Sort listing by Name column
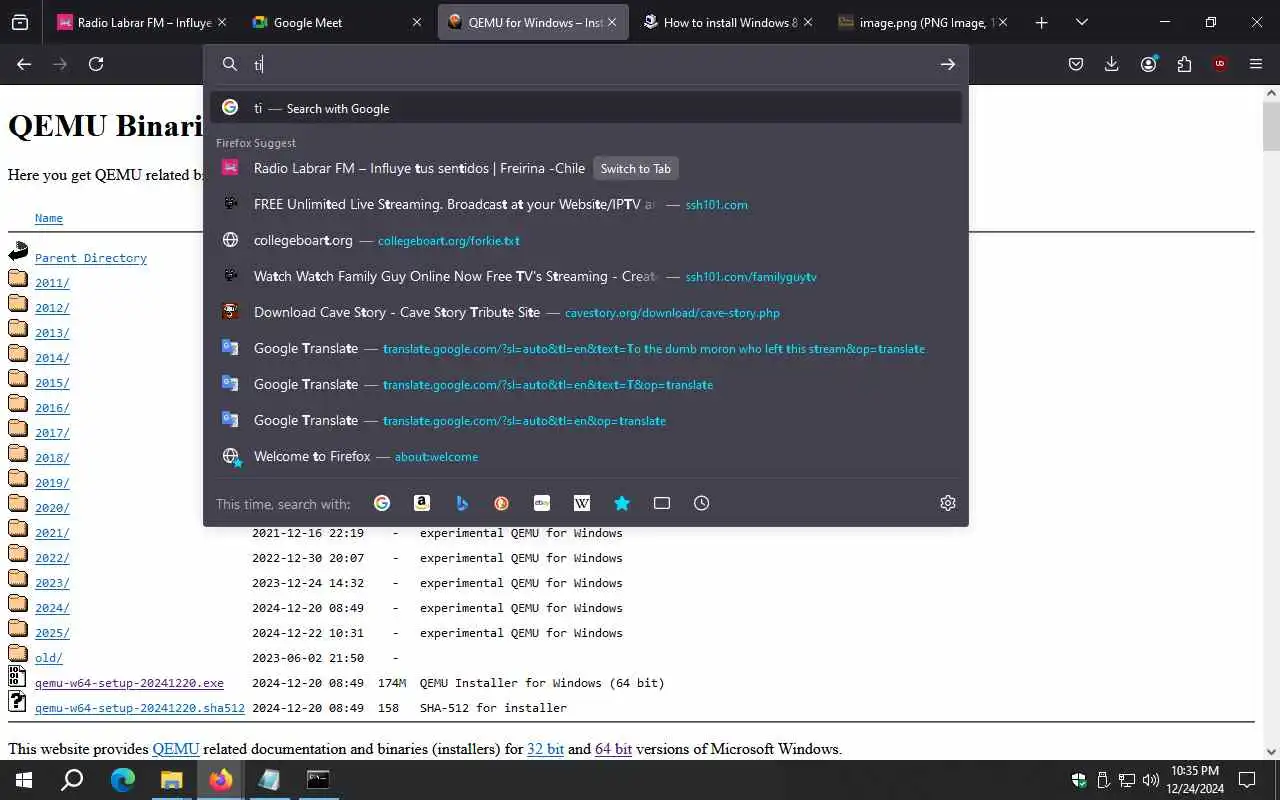This screenshot has height=800, width=1280. [49, 218]
